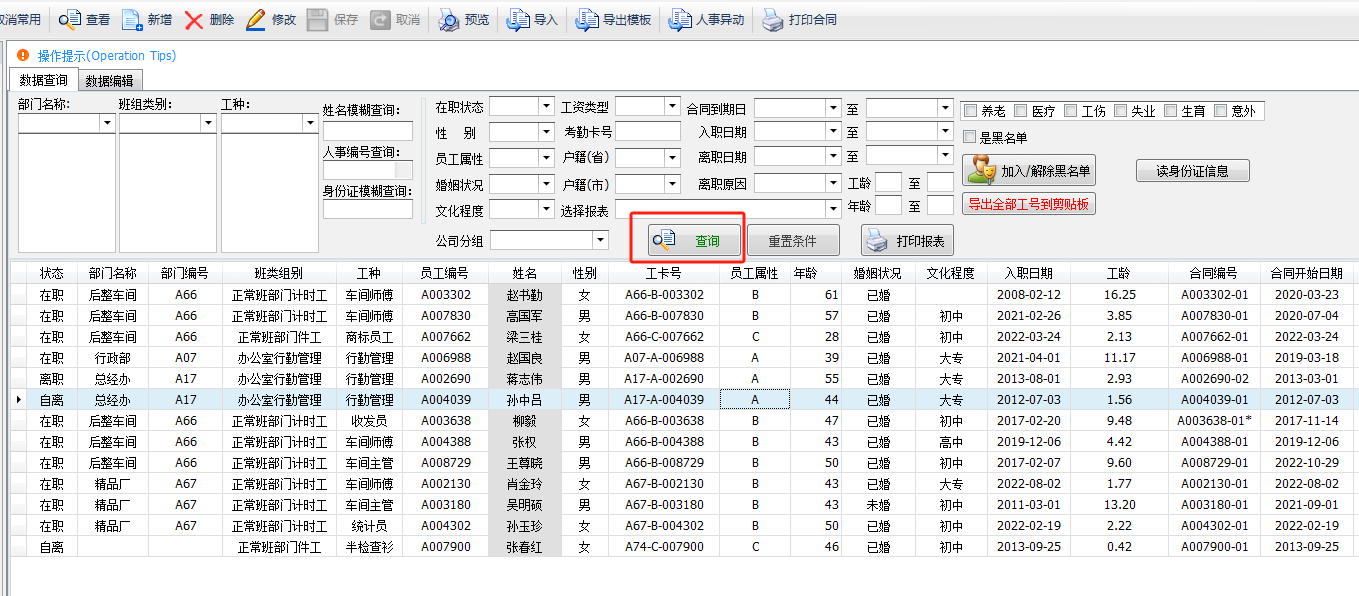Open the 离职原因 dropdown

click(834, 184)
